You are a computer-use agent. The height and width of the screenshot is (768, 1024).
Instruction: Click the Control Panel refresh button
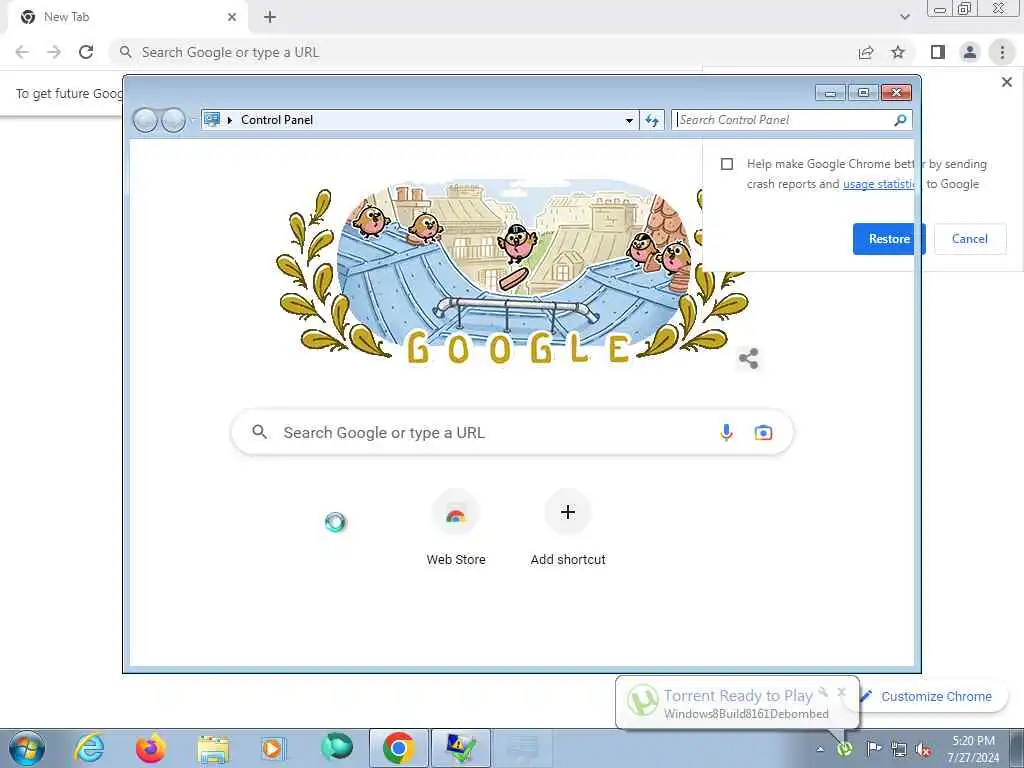652,120
